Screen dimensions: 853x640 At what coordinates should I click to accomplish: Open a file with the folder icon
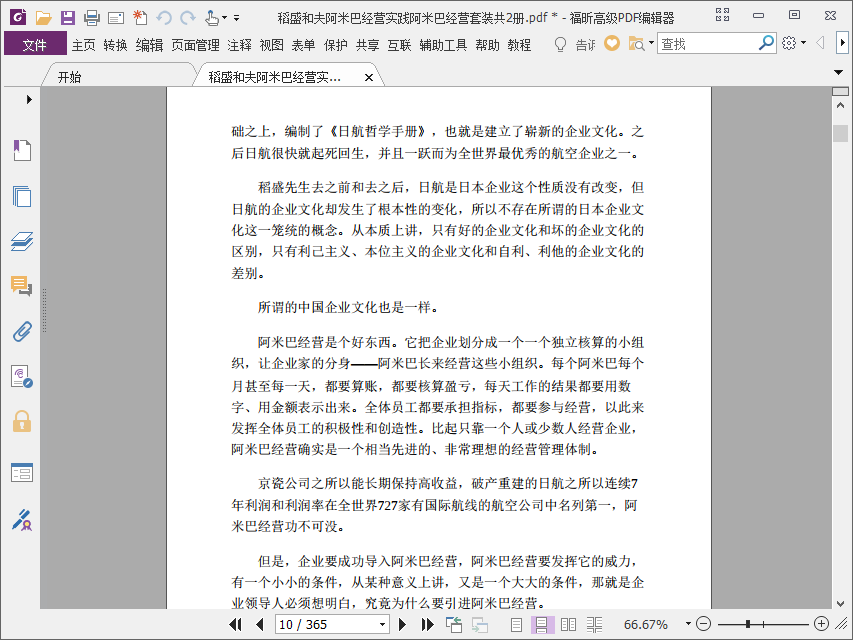point(43,18)
